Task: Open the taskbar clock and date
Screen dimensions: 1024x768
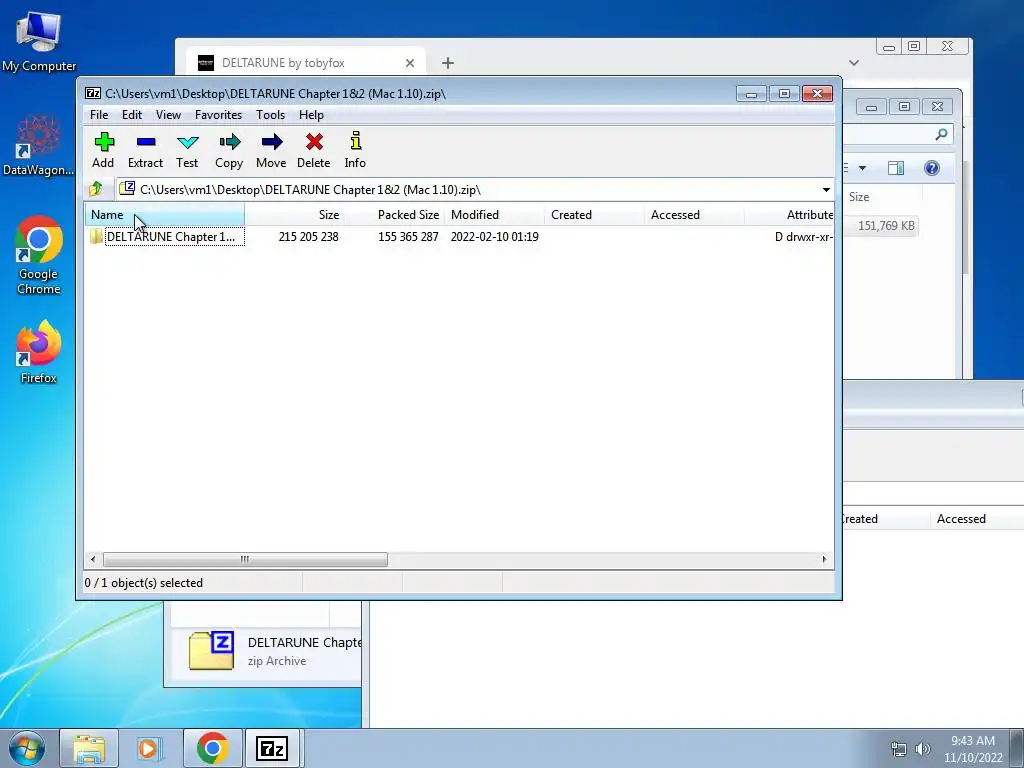Action: [973, 749]
